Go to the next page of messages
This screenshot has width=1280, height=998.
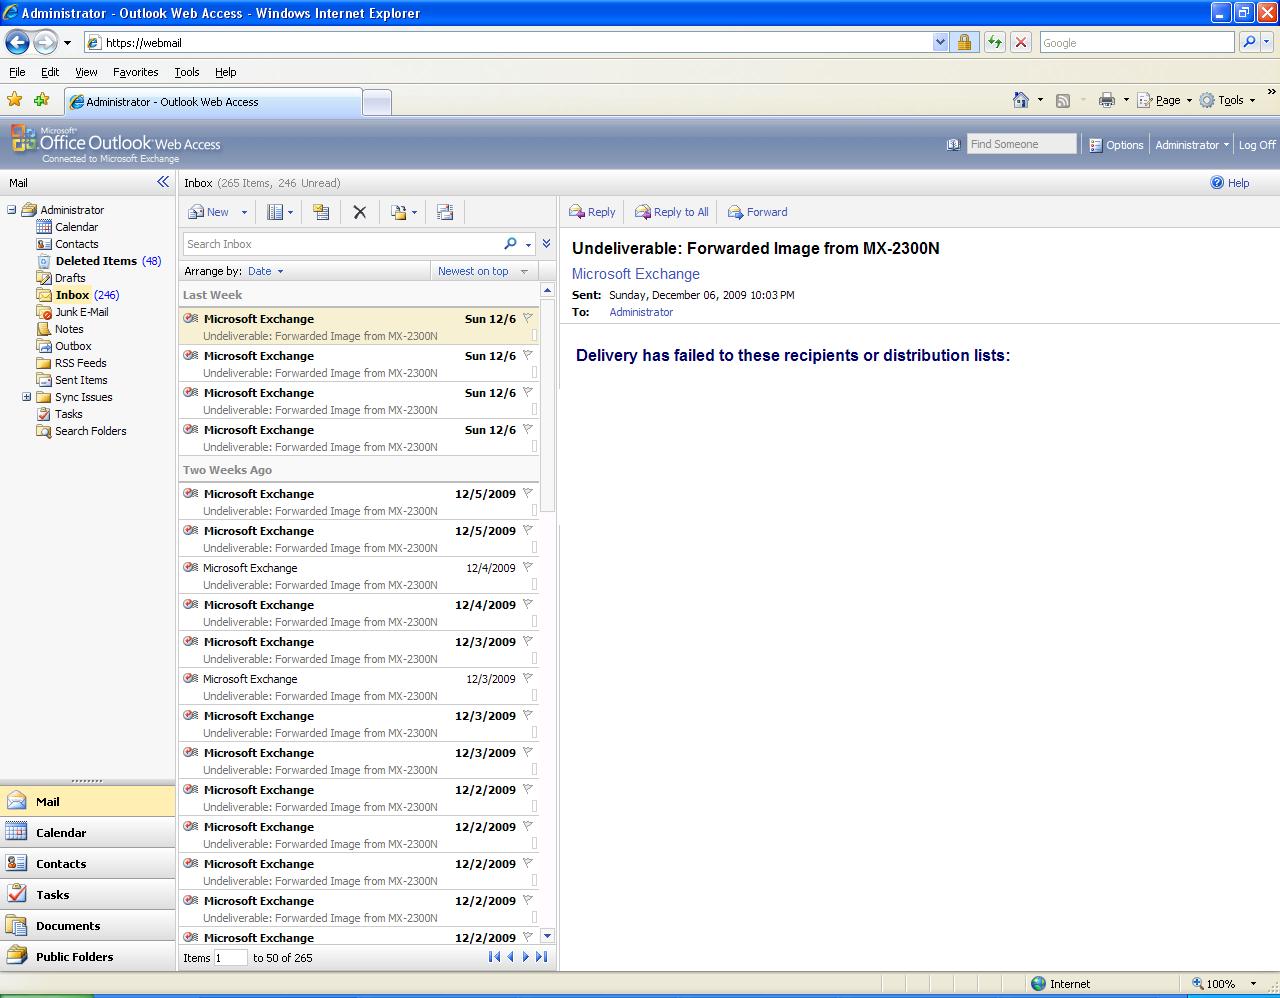[x=526, y=957]
